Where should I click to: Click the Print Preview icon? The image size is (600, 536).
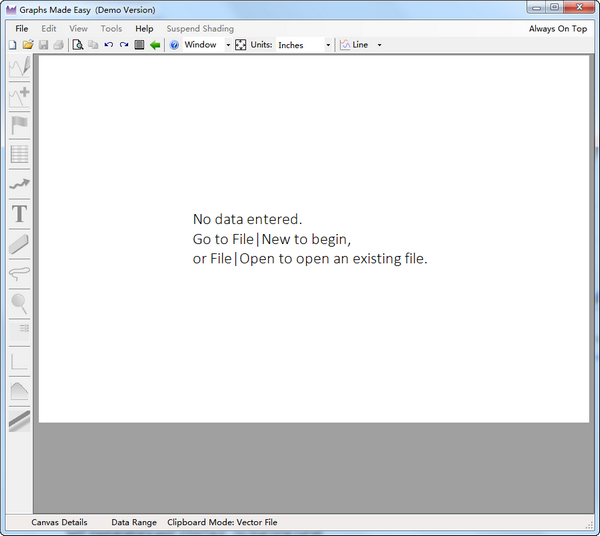coord(77,45)
